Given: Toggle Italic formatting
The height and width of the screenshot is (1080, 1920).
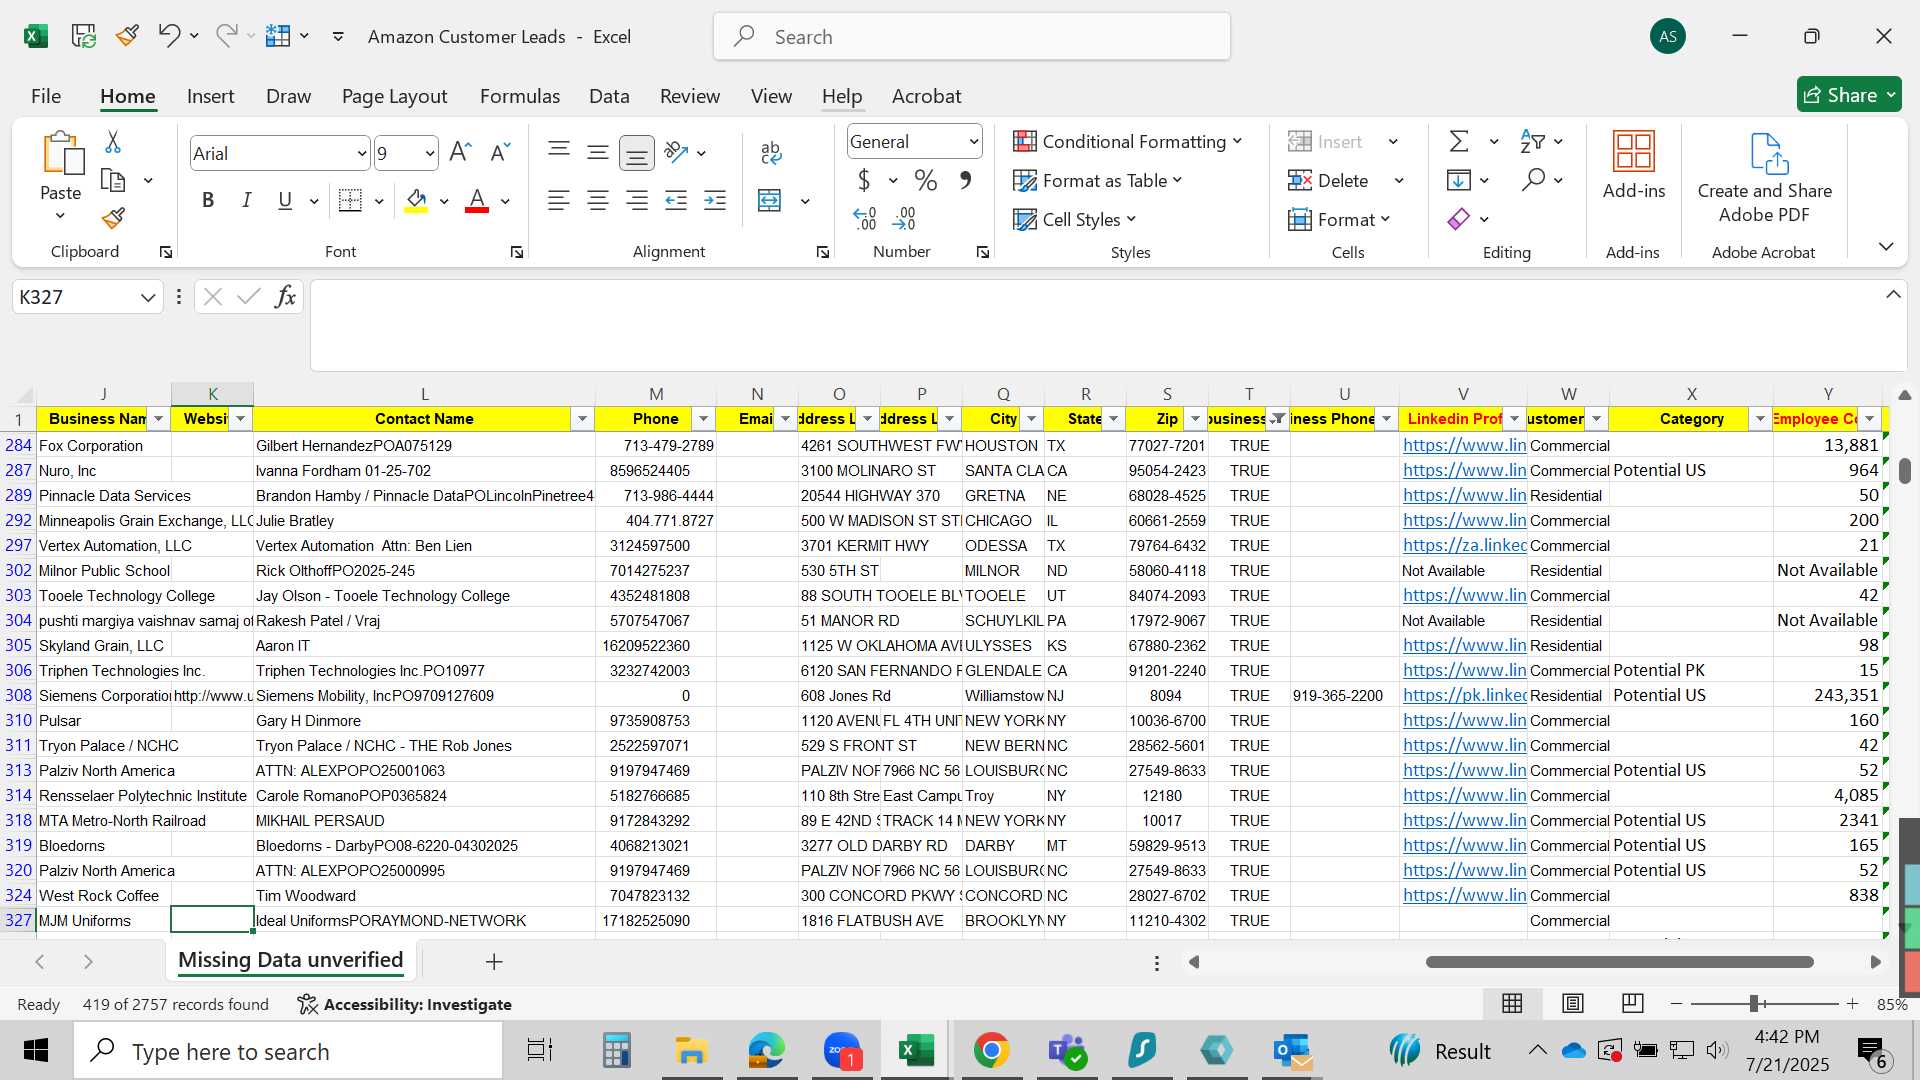Looking at the screenshot, I should (x=246, y=200).
